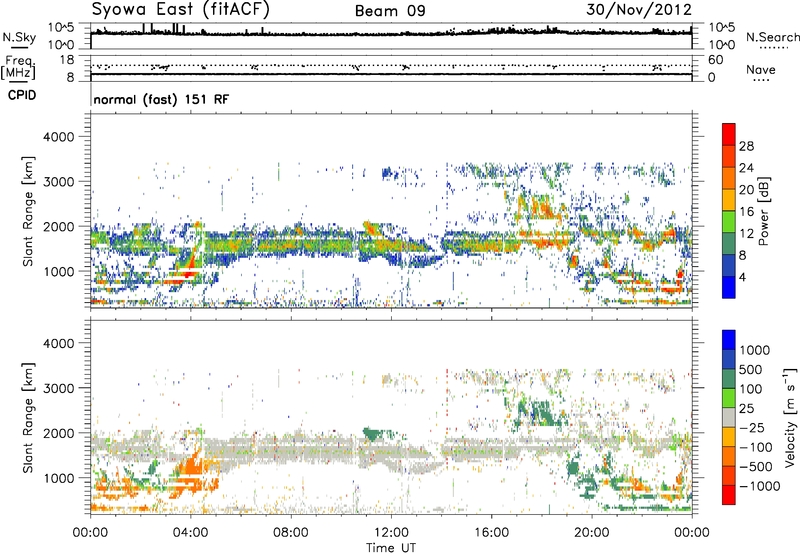The width and height of the screenshot is (800, 554).
Task: Click the 'Beam 09' header label
Action: pyautogui.click(x=390, y=11)
